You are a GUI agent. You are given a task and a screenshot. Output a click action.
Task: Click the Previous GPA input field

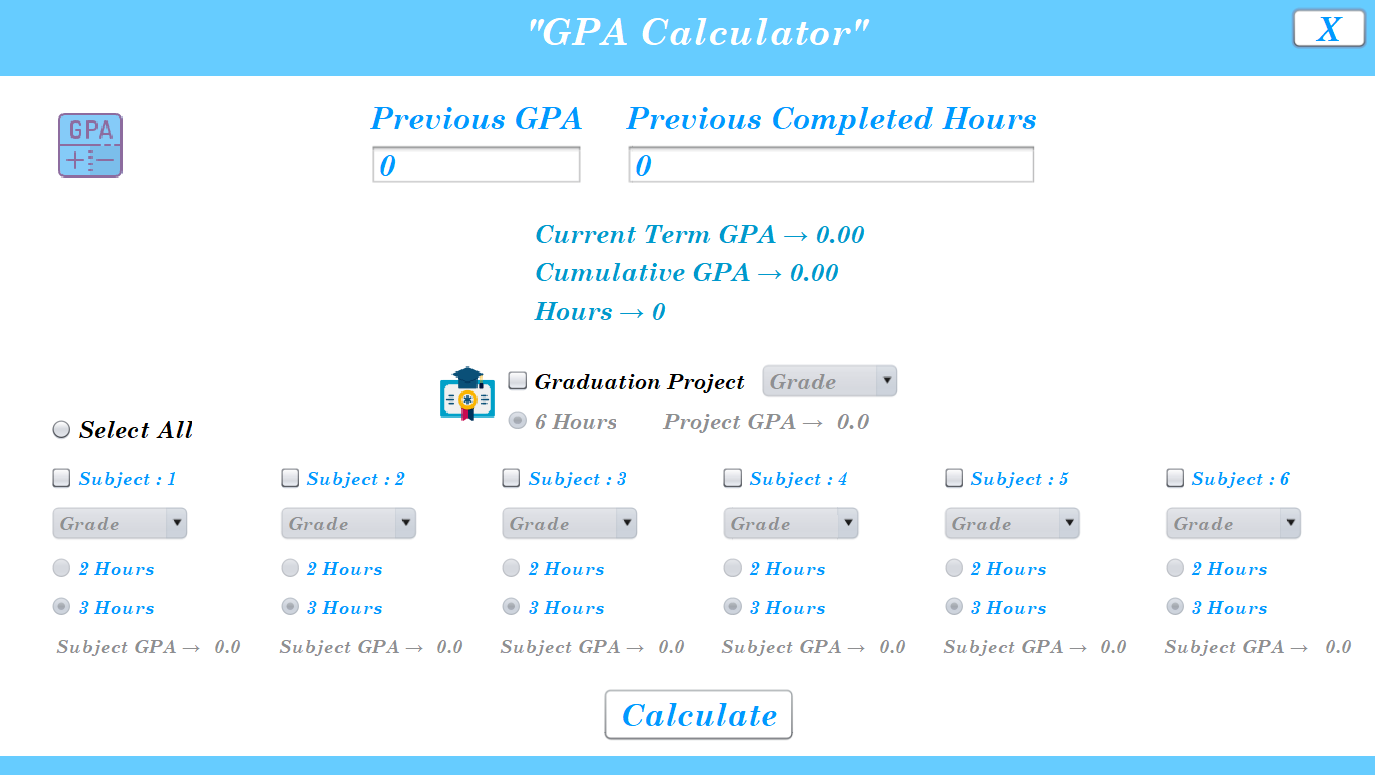pos(476,164)
